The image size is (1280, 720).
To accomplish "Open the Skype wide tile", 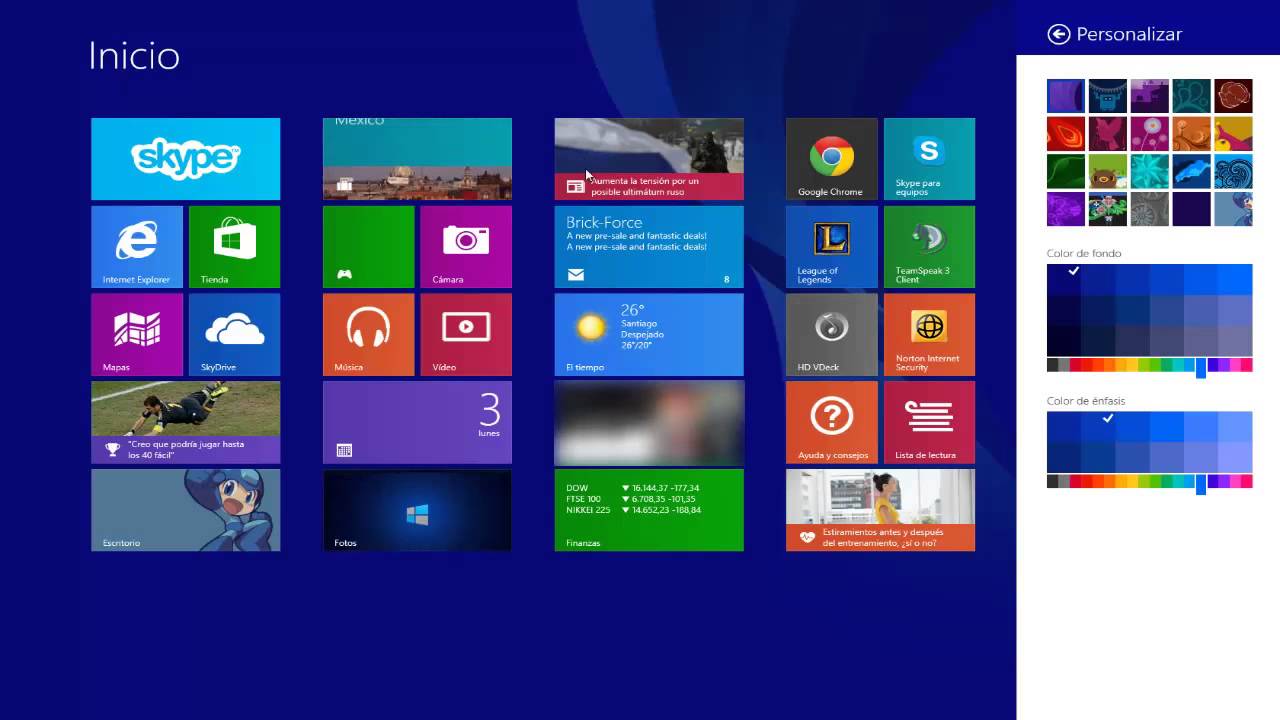I will coord(185,159).
